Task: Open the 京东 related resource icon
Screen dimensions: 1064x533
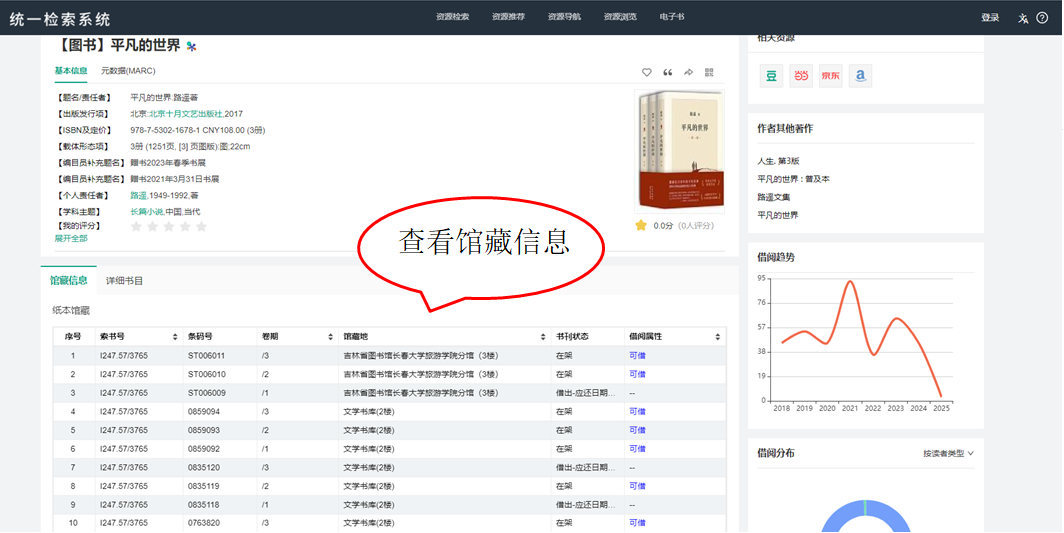Action: 831,76
